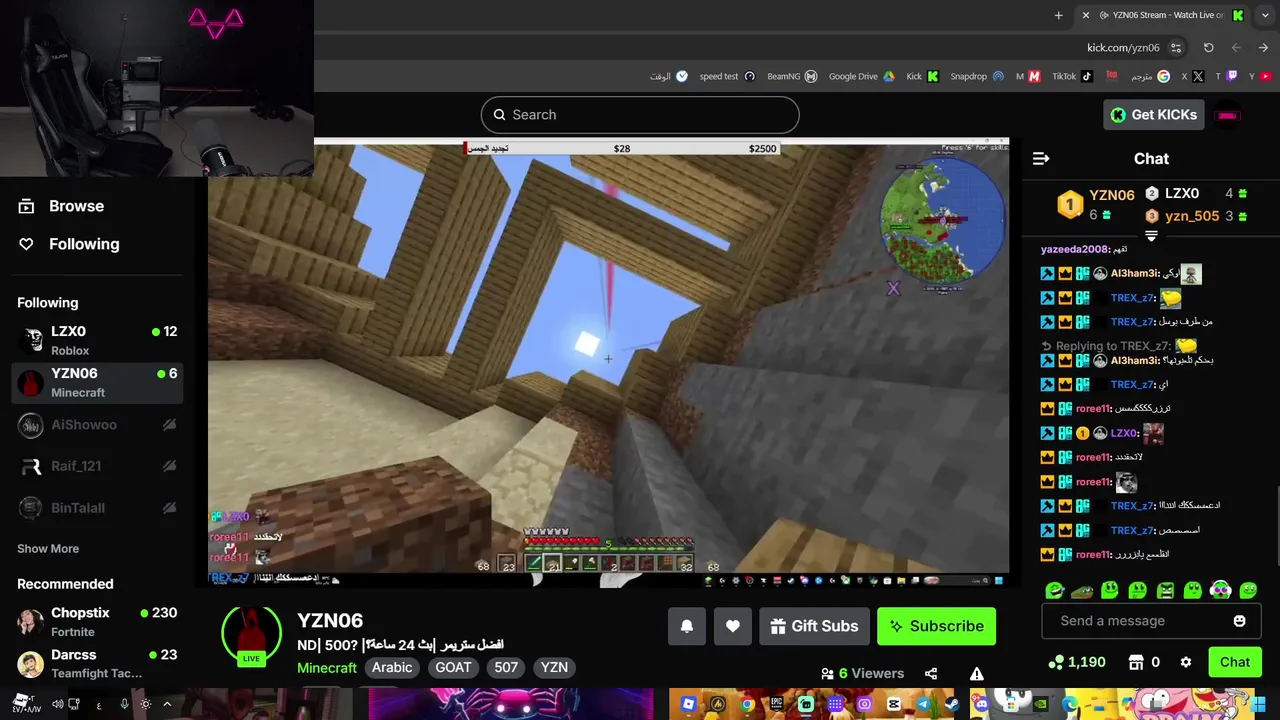Open site settings icon in address bar

[1176, 48]
